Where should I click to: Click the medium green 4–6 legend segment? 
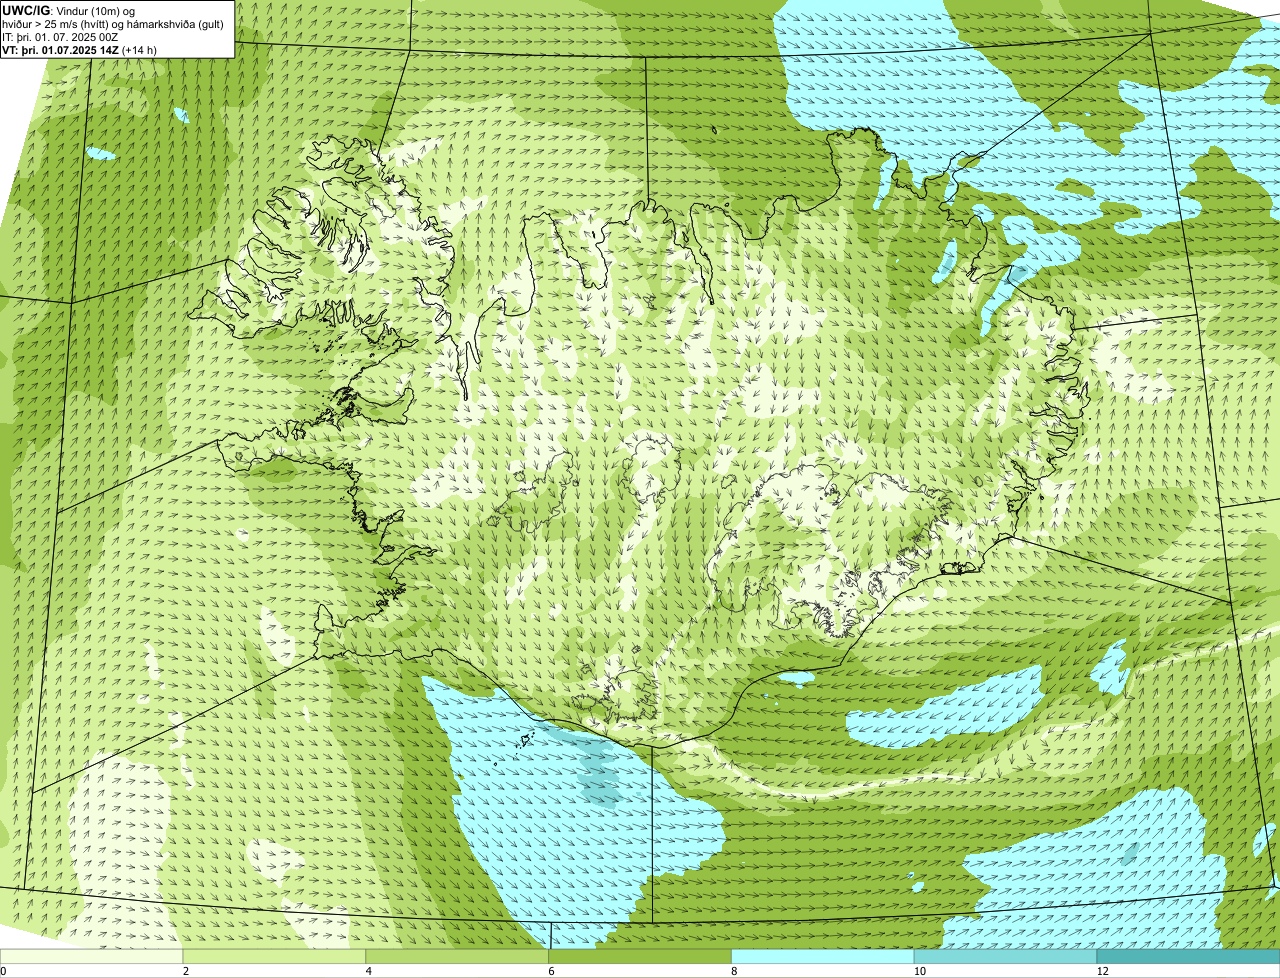[457, 956]
